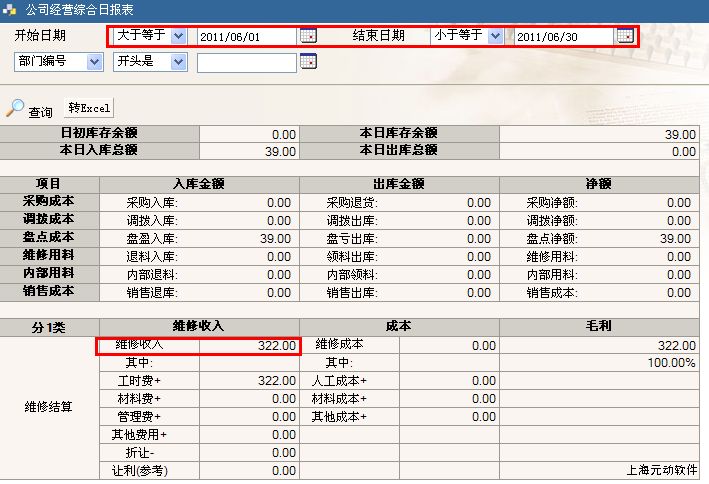Open the start date calendar picker
The height and width of the screenshot is (484, 709).
click(x=308, y=36)
